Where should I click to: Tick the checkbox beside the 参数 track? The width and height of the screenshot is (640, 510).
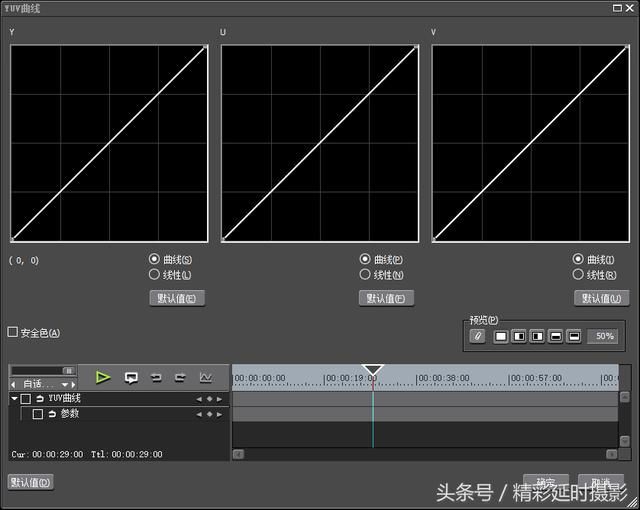38,413
